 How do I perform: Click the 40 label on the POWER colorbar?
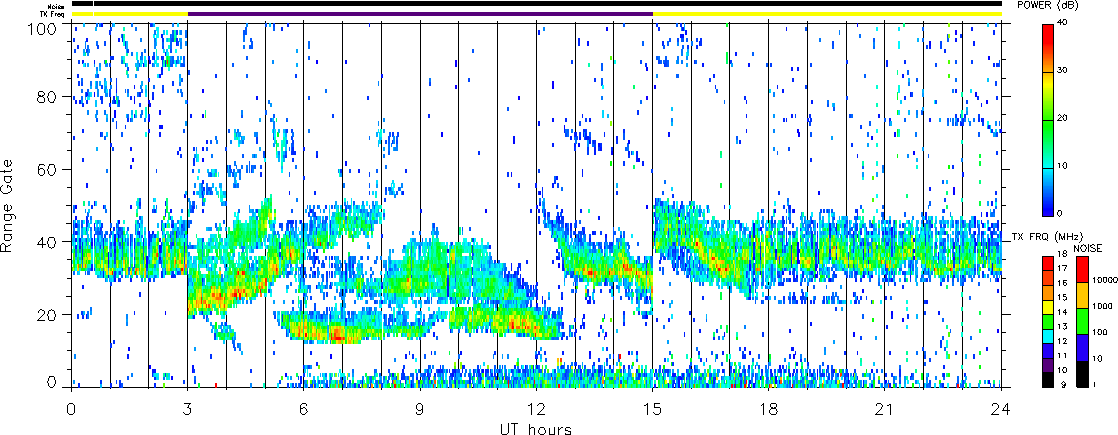1062,24
